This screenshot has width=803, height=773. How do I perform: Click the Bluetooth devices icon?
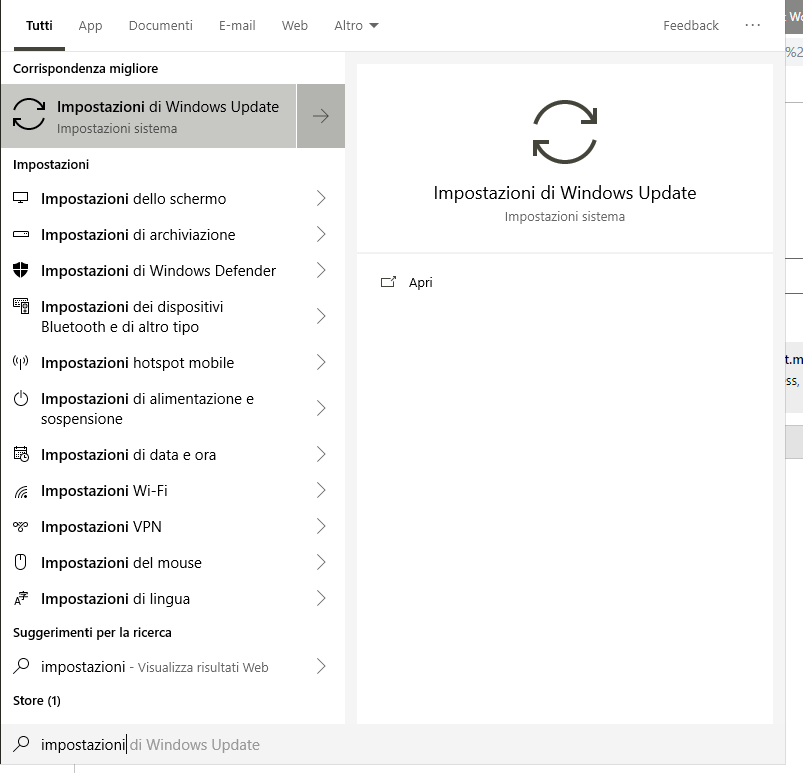(21, 306)
